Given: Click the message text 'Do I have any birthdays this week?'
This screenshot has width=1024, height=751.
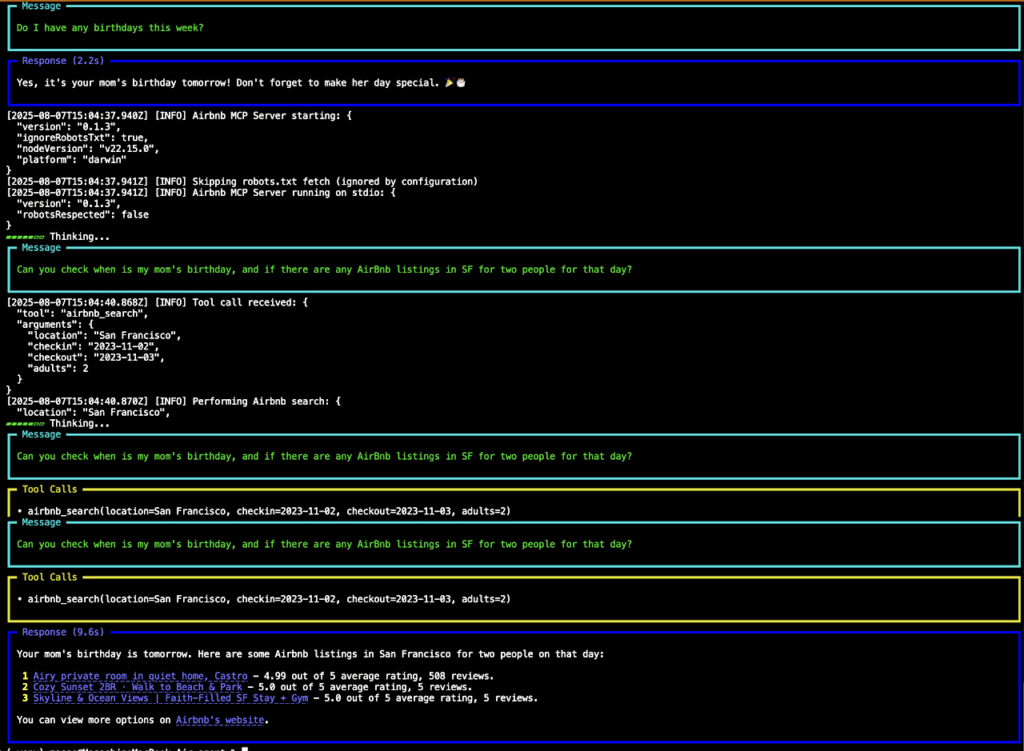Looking at the screenshot, I should 110,27.
